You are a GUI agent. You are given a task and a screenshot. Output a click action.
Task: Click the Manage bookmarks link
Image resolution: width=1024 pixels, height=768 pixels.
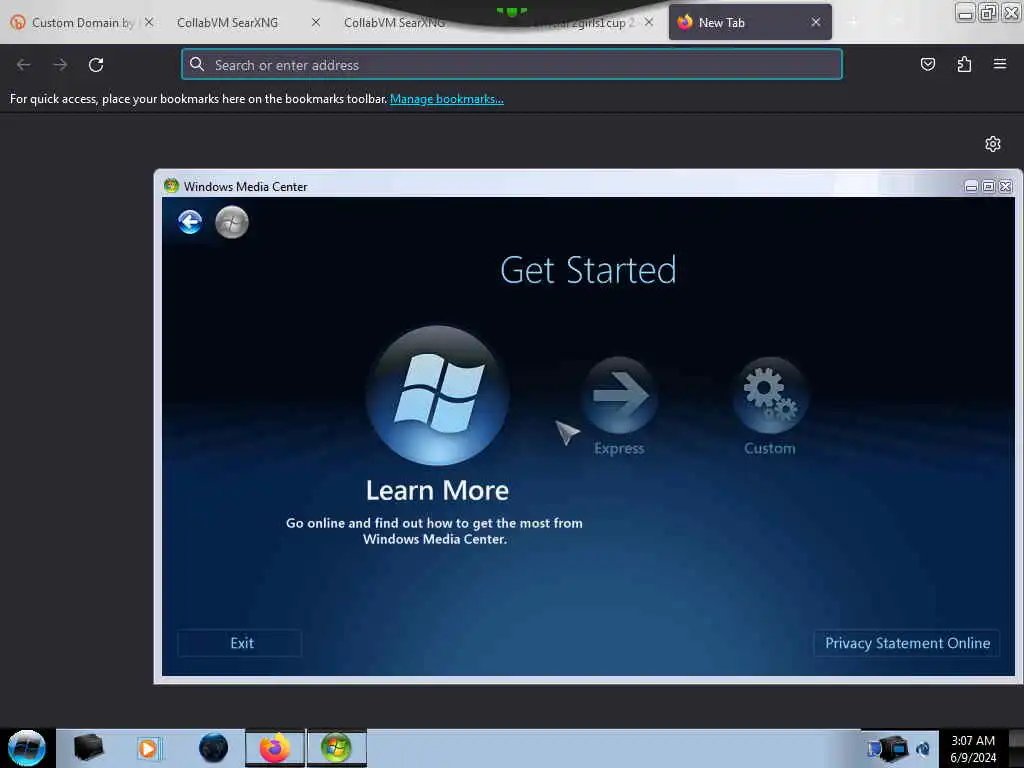click(447, 99)
